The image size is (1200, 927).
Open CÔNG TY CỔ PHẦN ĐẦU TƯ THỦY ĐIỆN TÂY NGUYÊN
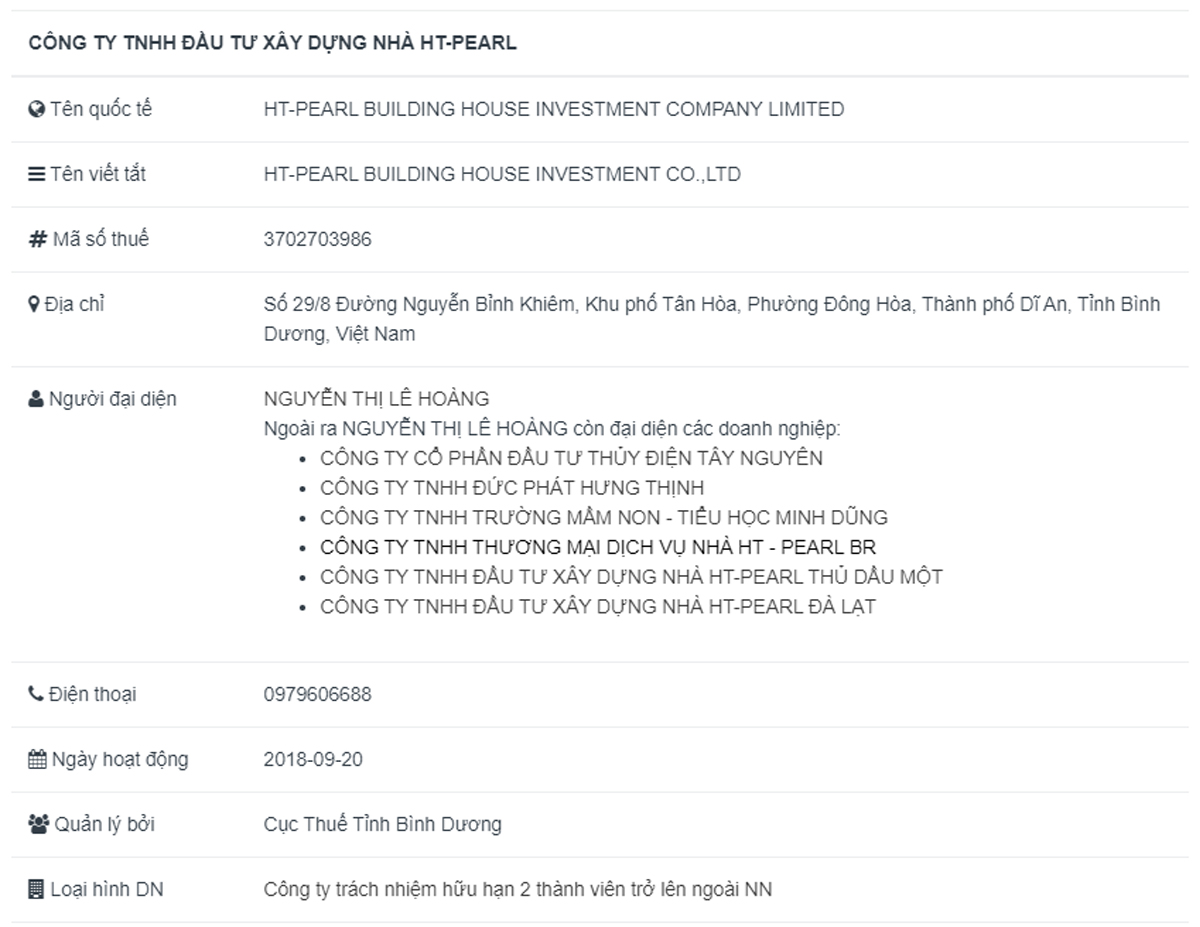(571, 459)
